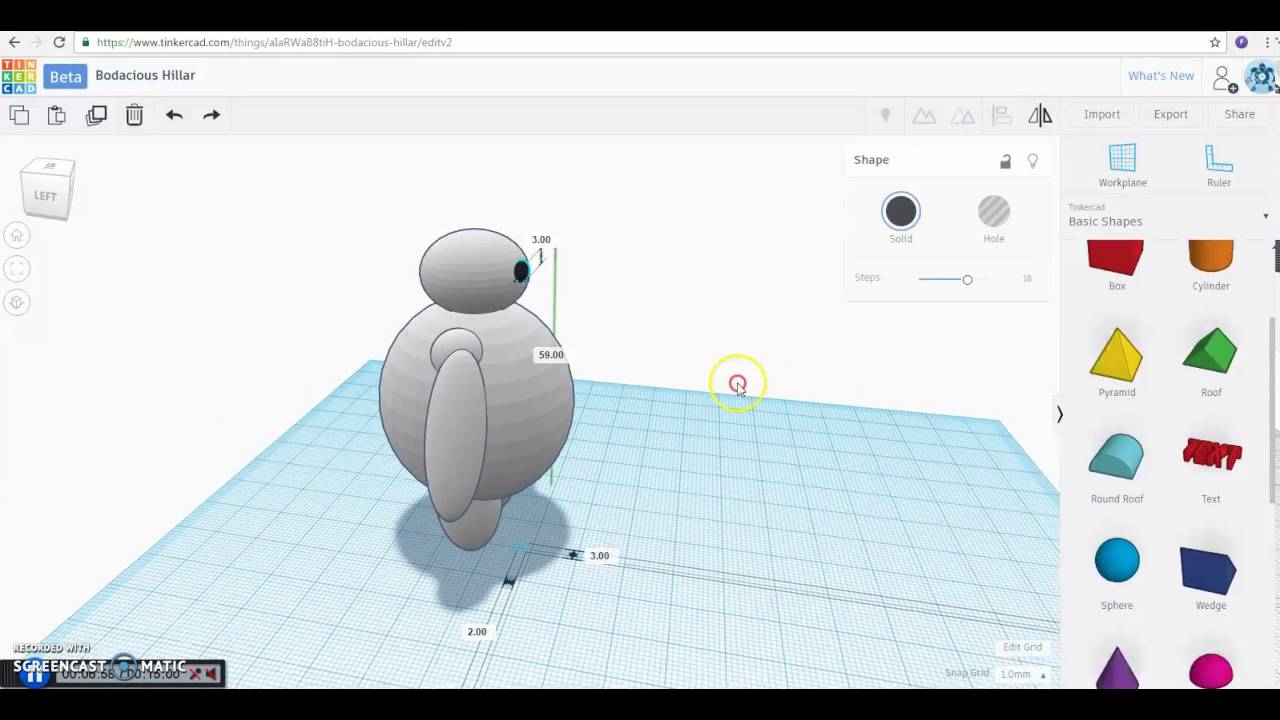
Task: Click the Tinkercad logo
Action: pyautogui.click(x=19, y=76)
